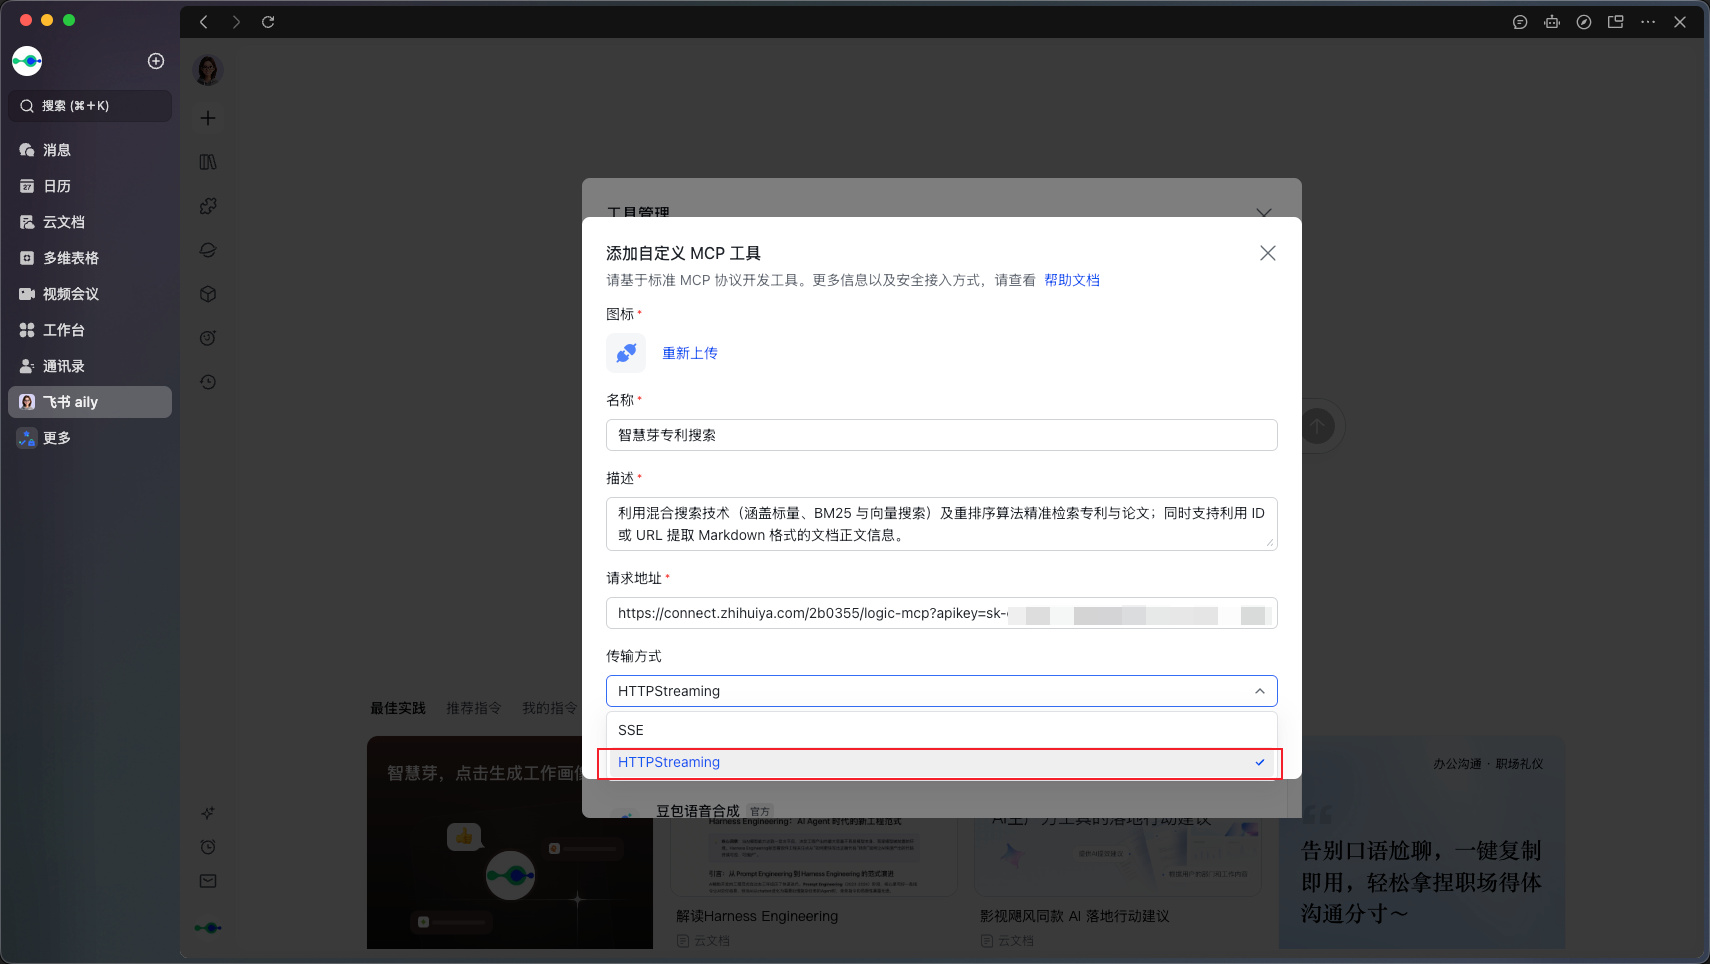The height and width of the screenshot is (964, 1710).
Task: Click the 名称 input field
Action: (x=942, y=435)
